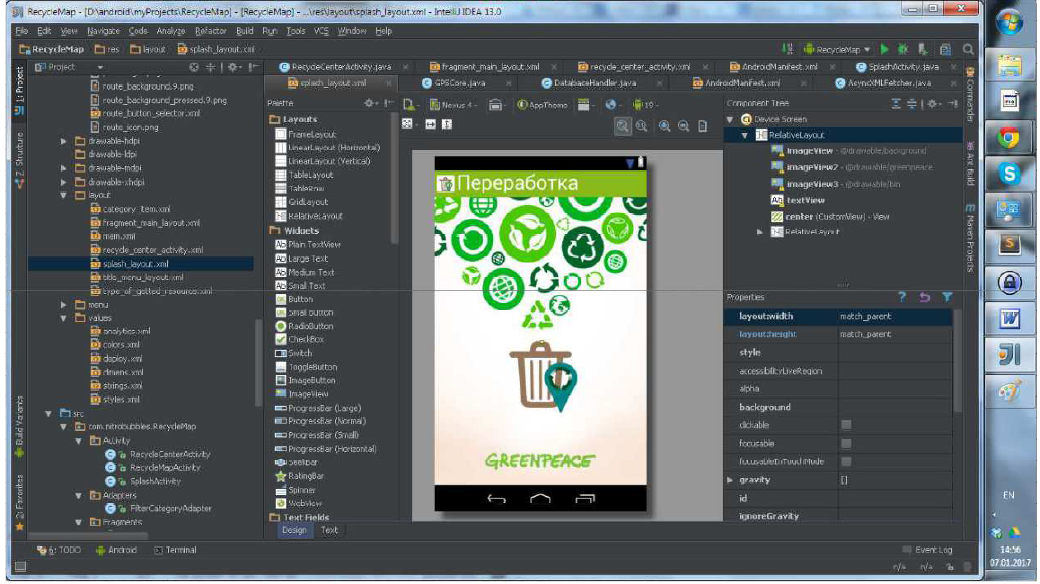The image size is (1040, 584).
Task: Open Word from Windows taskbar
Action: coord(1009,319)
